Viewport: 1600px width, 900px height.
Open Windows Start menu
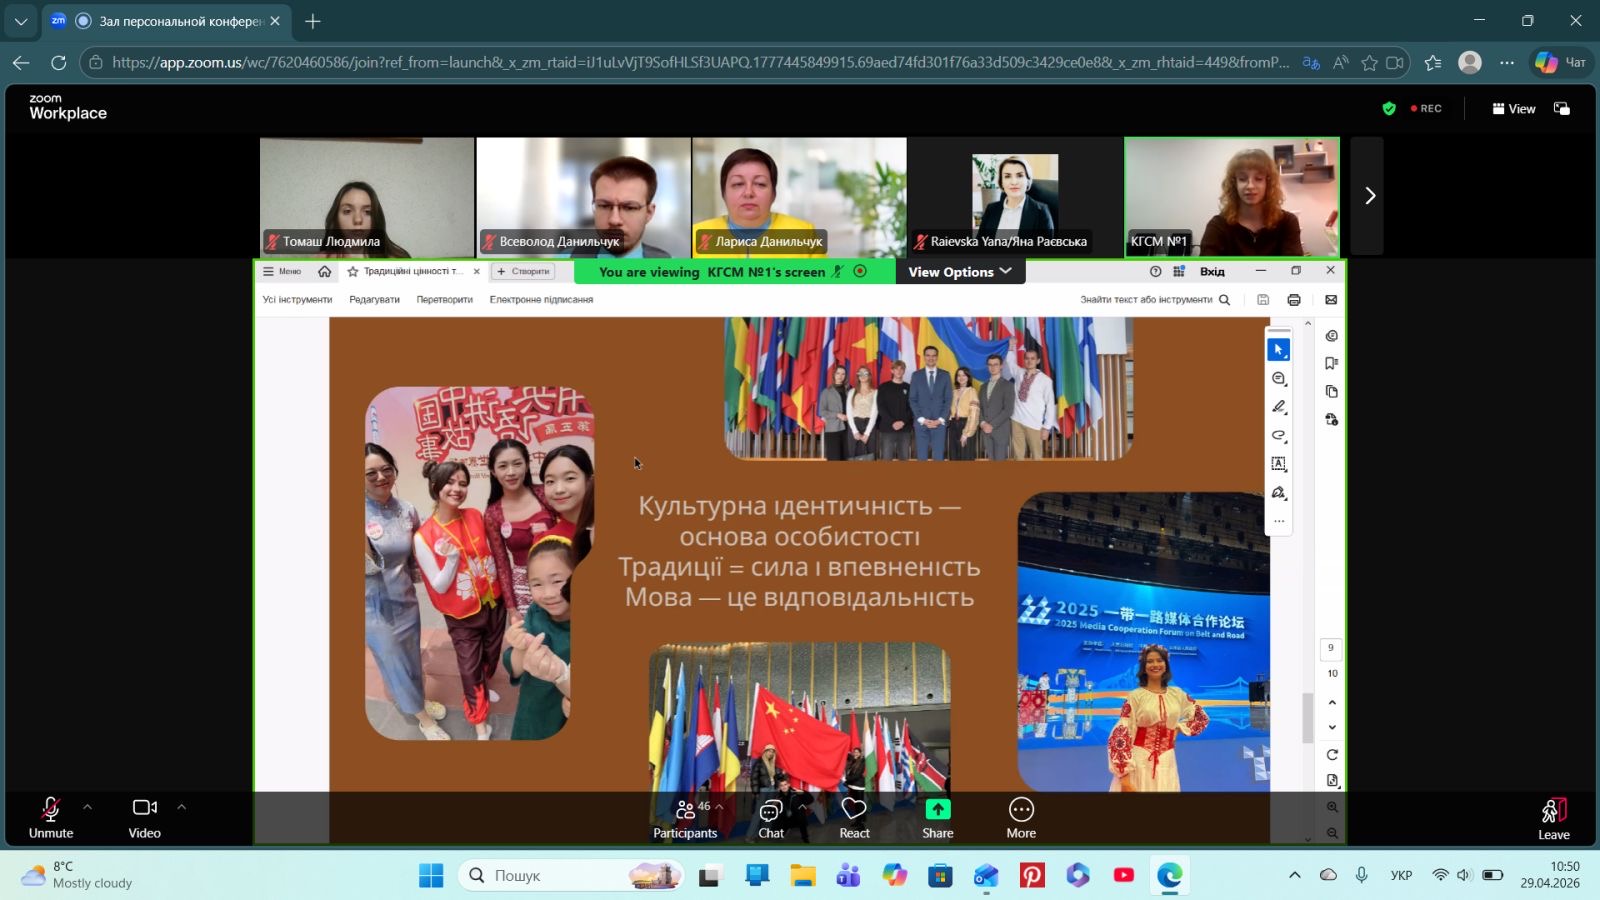point(431,876)
